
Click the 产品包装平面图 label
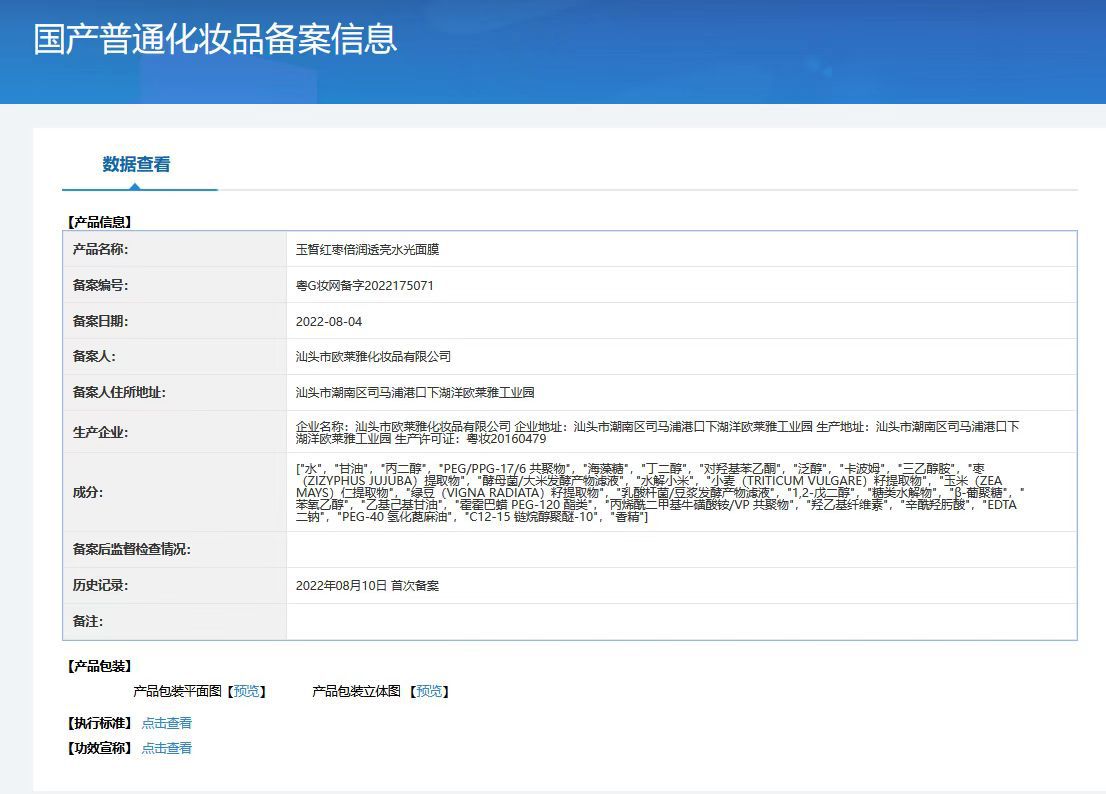click(x=178, y=691)
